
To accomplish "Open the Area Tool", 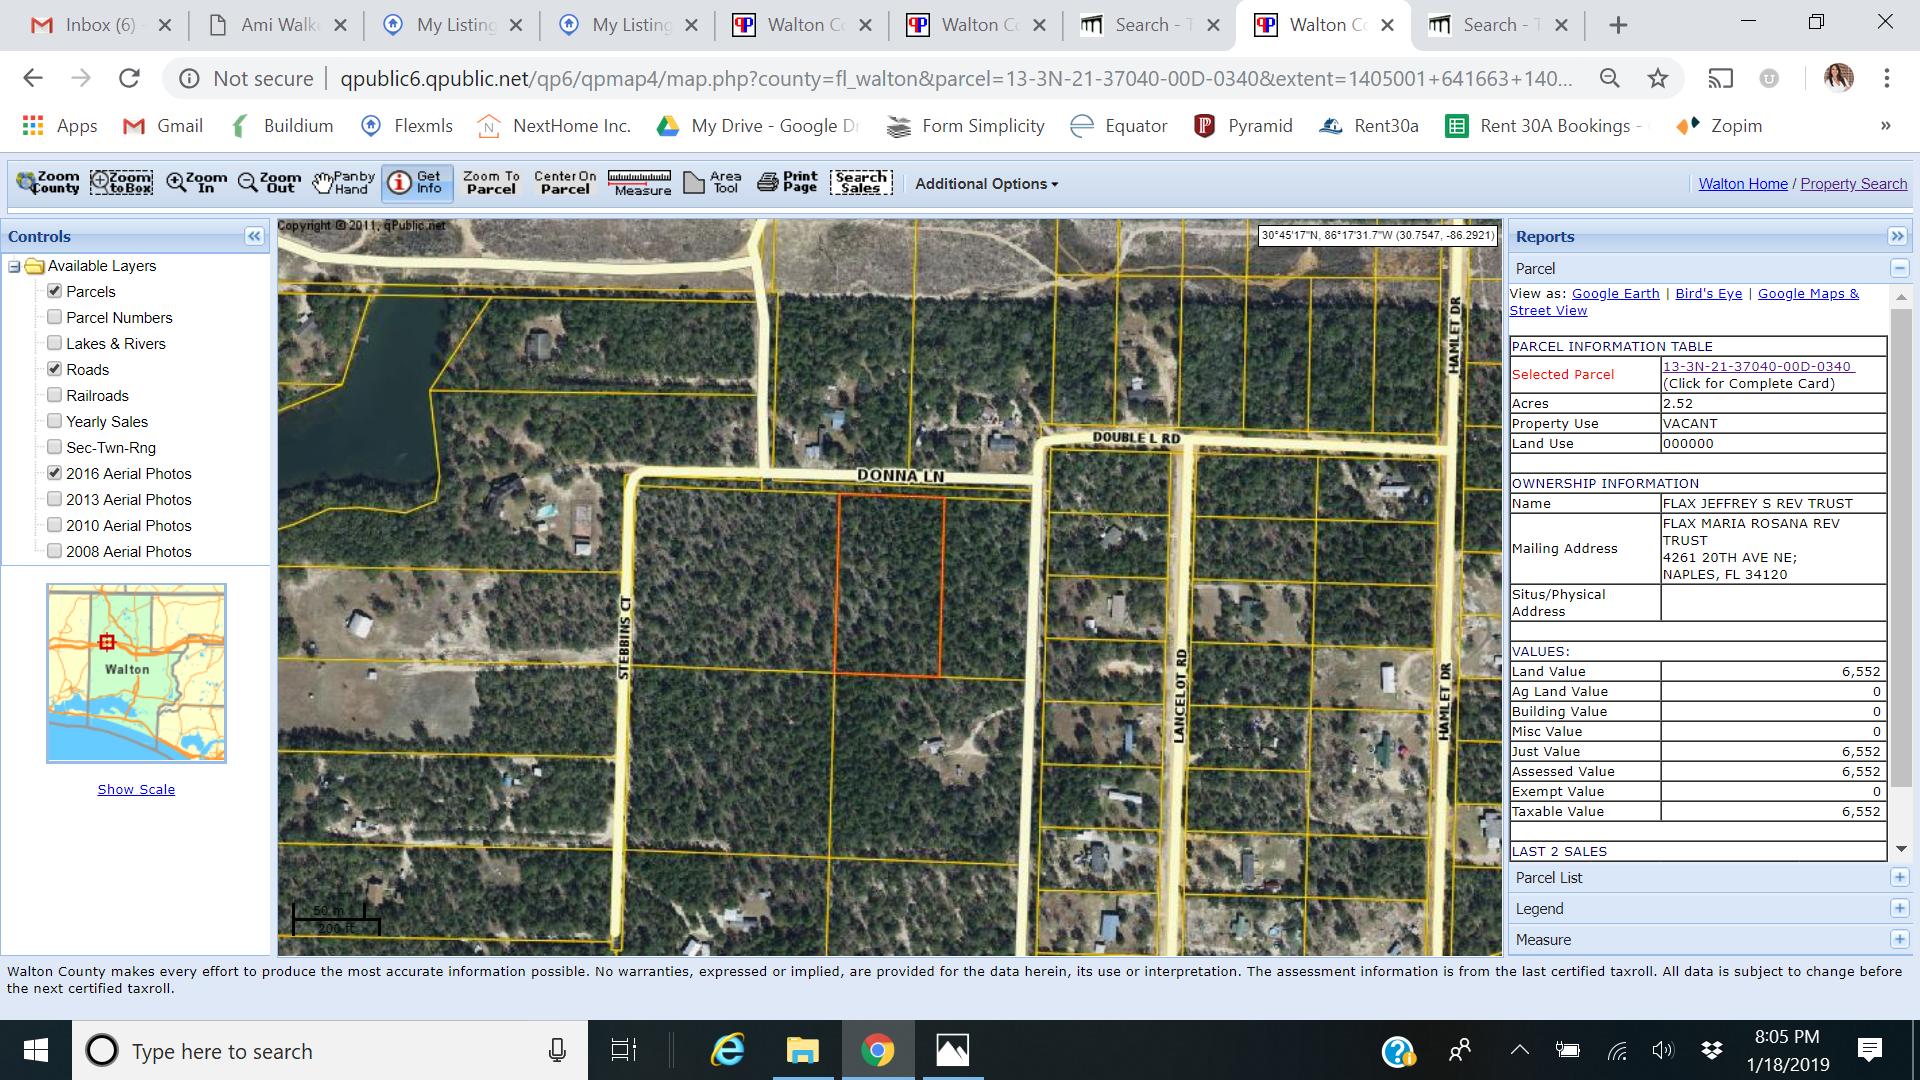I will (712, 183).
